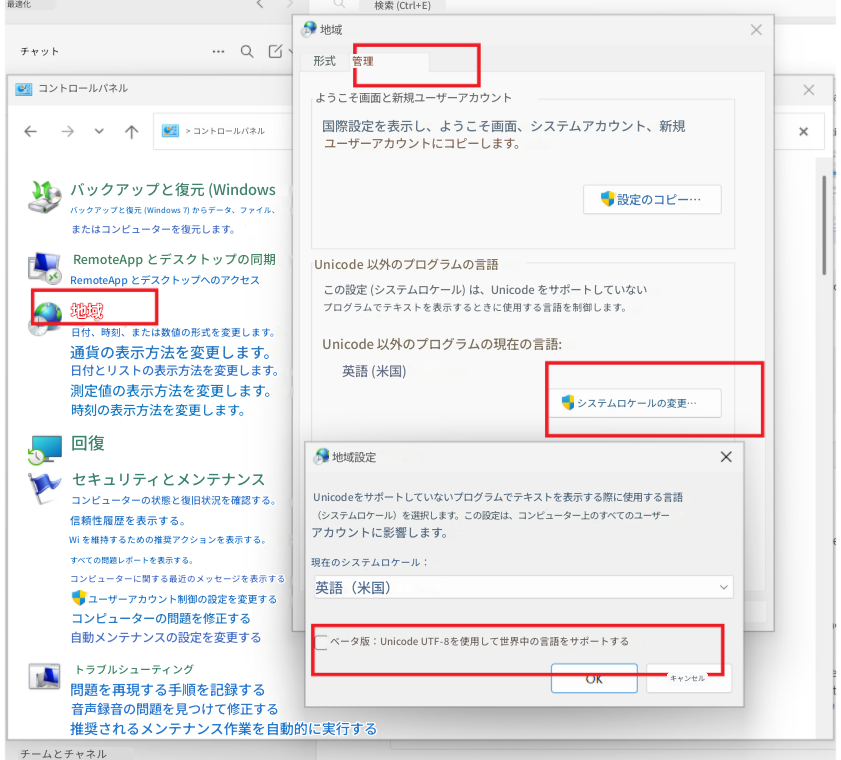This screenshot has height=760, width=841.
Task: Click the Control Panel address bar icon
Action: (x=170, y=131)
